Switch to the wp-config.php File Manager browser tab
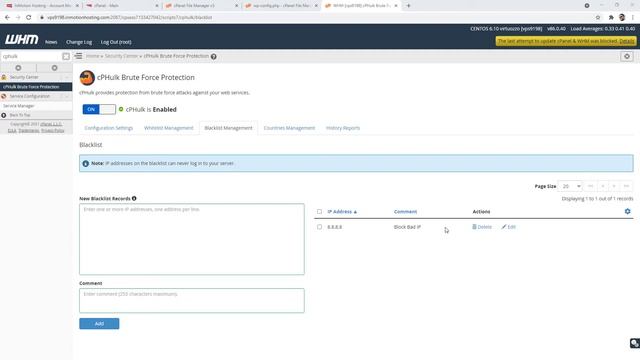 point(281,6)
